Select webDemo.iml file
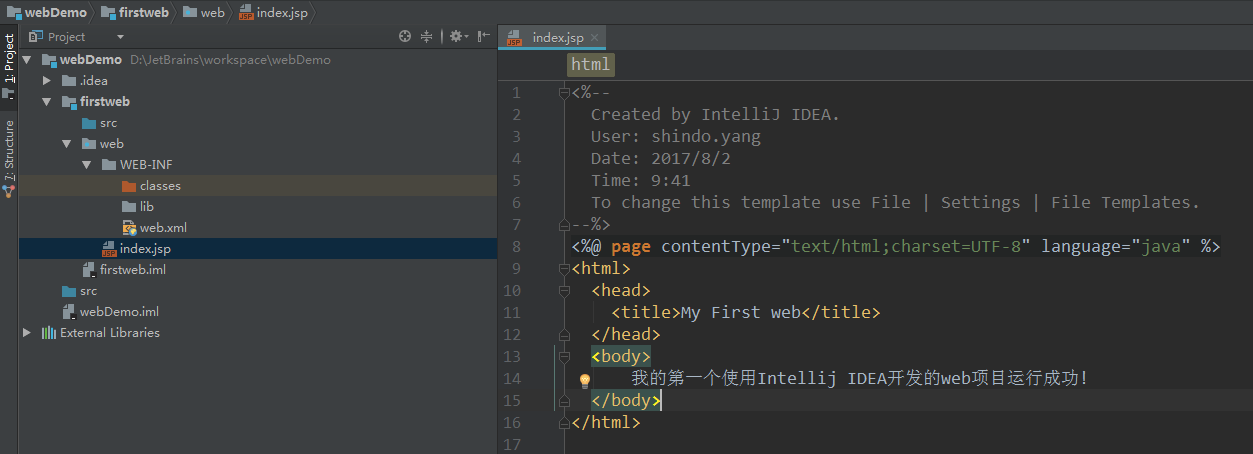The width and height of the screenshot is (1253, 454). click(119, 312)
